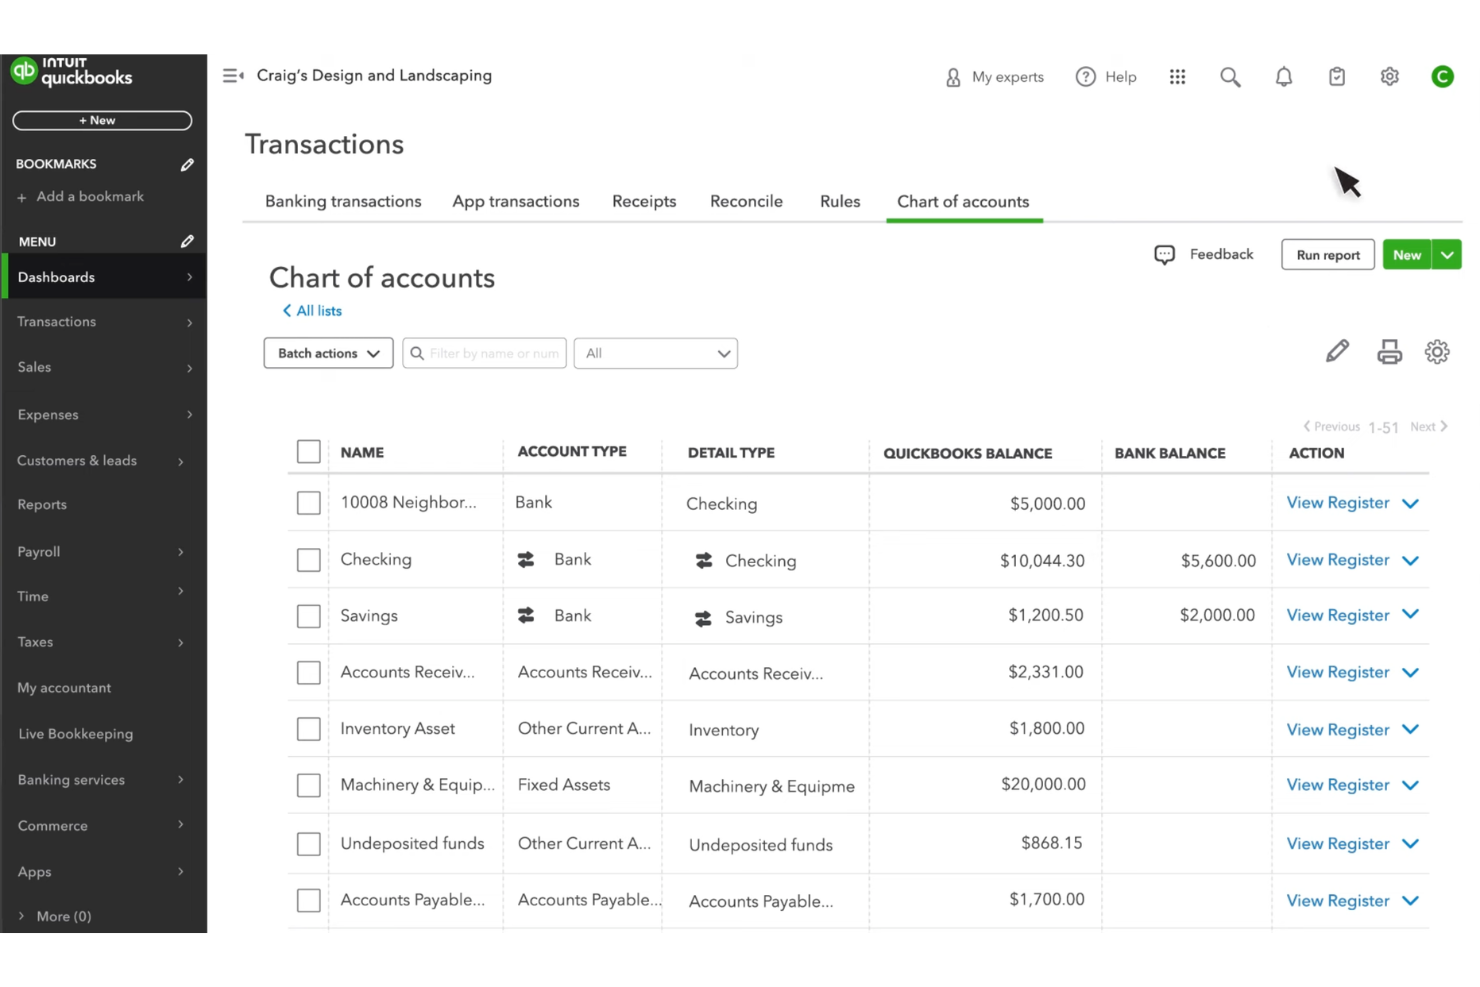Expand the View Register dropdown for Inventory Asset
The image size is (1480, 987).
pyautogui.click(x=1411, y=729)
